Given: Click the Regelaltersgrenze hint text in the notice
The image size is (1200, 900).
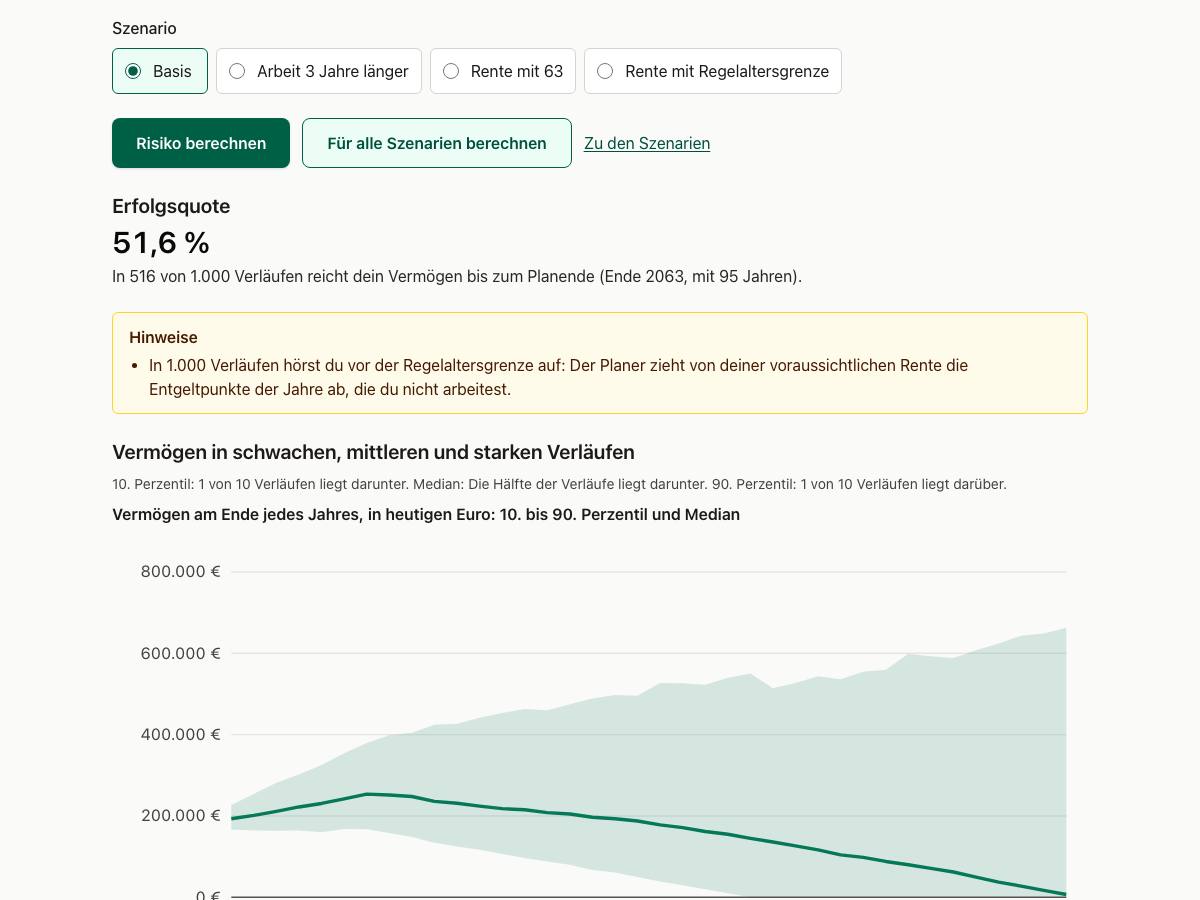Looking at the screenshot, I should 558,377.
